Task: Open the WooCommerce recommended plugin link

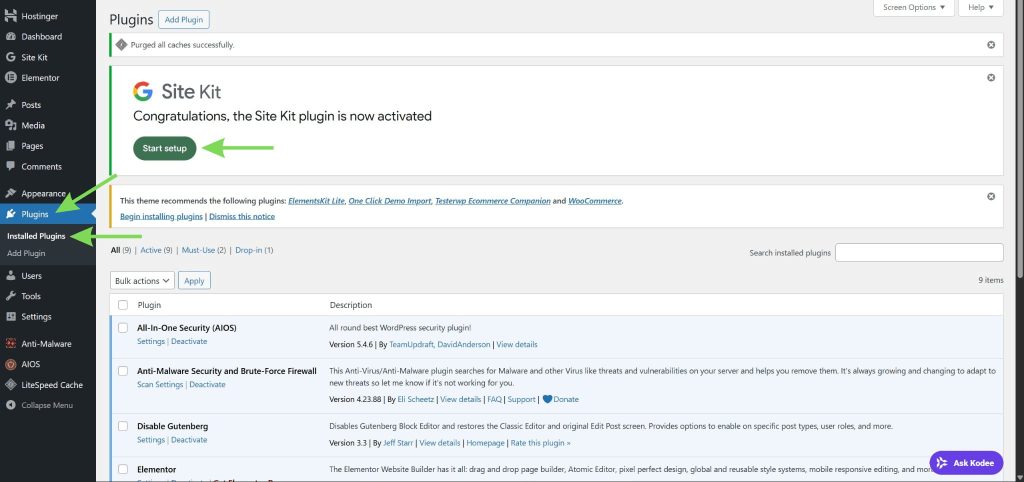Action: [x=595, y=201]
